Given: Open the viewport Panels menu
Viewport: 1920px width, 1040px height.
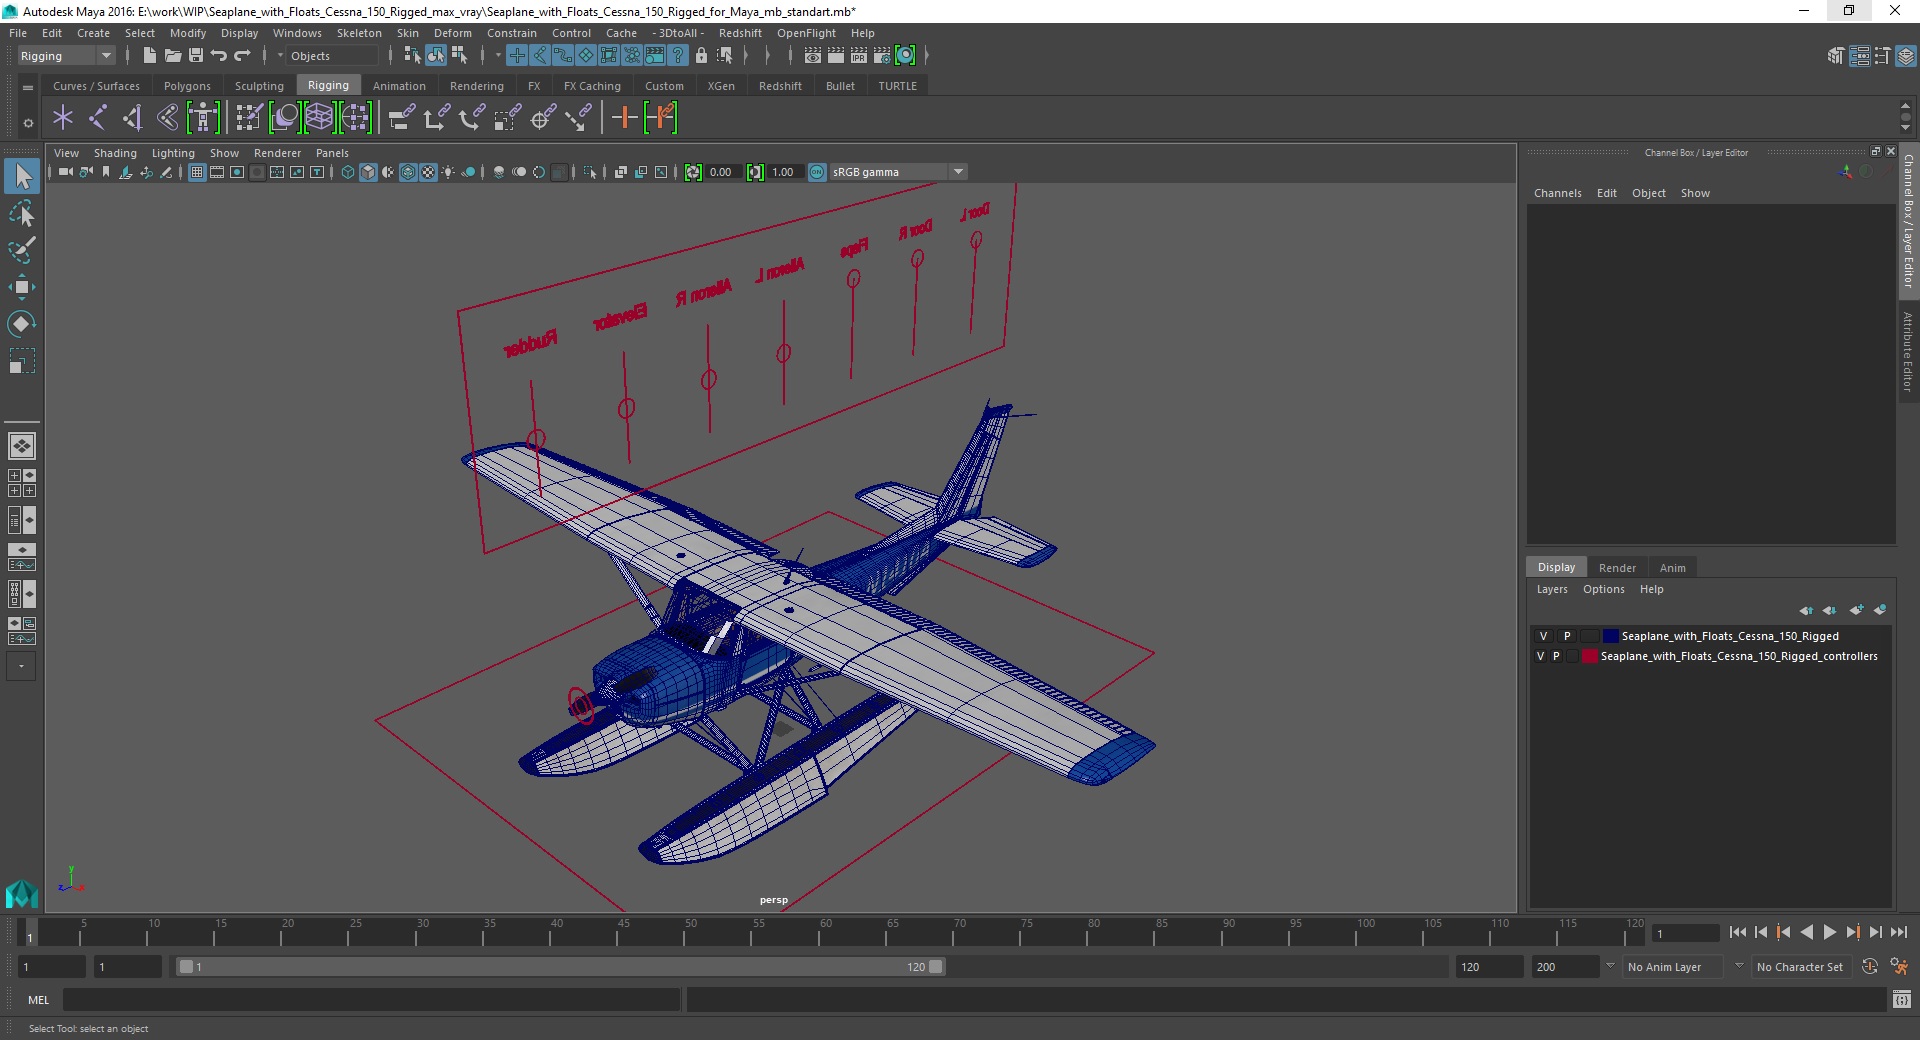Looking at the screenshot, I should pos(332,153).
